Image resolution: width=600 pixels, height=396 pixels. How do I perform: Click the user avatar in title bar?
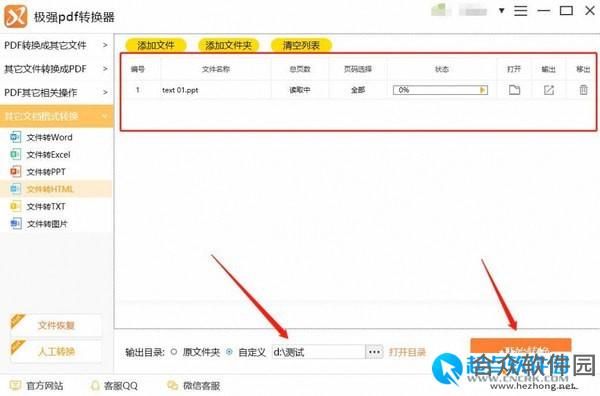439,10
